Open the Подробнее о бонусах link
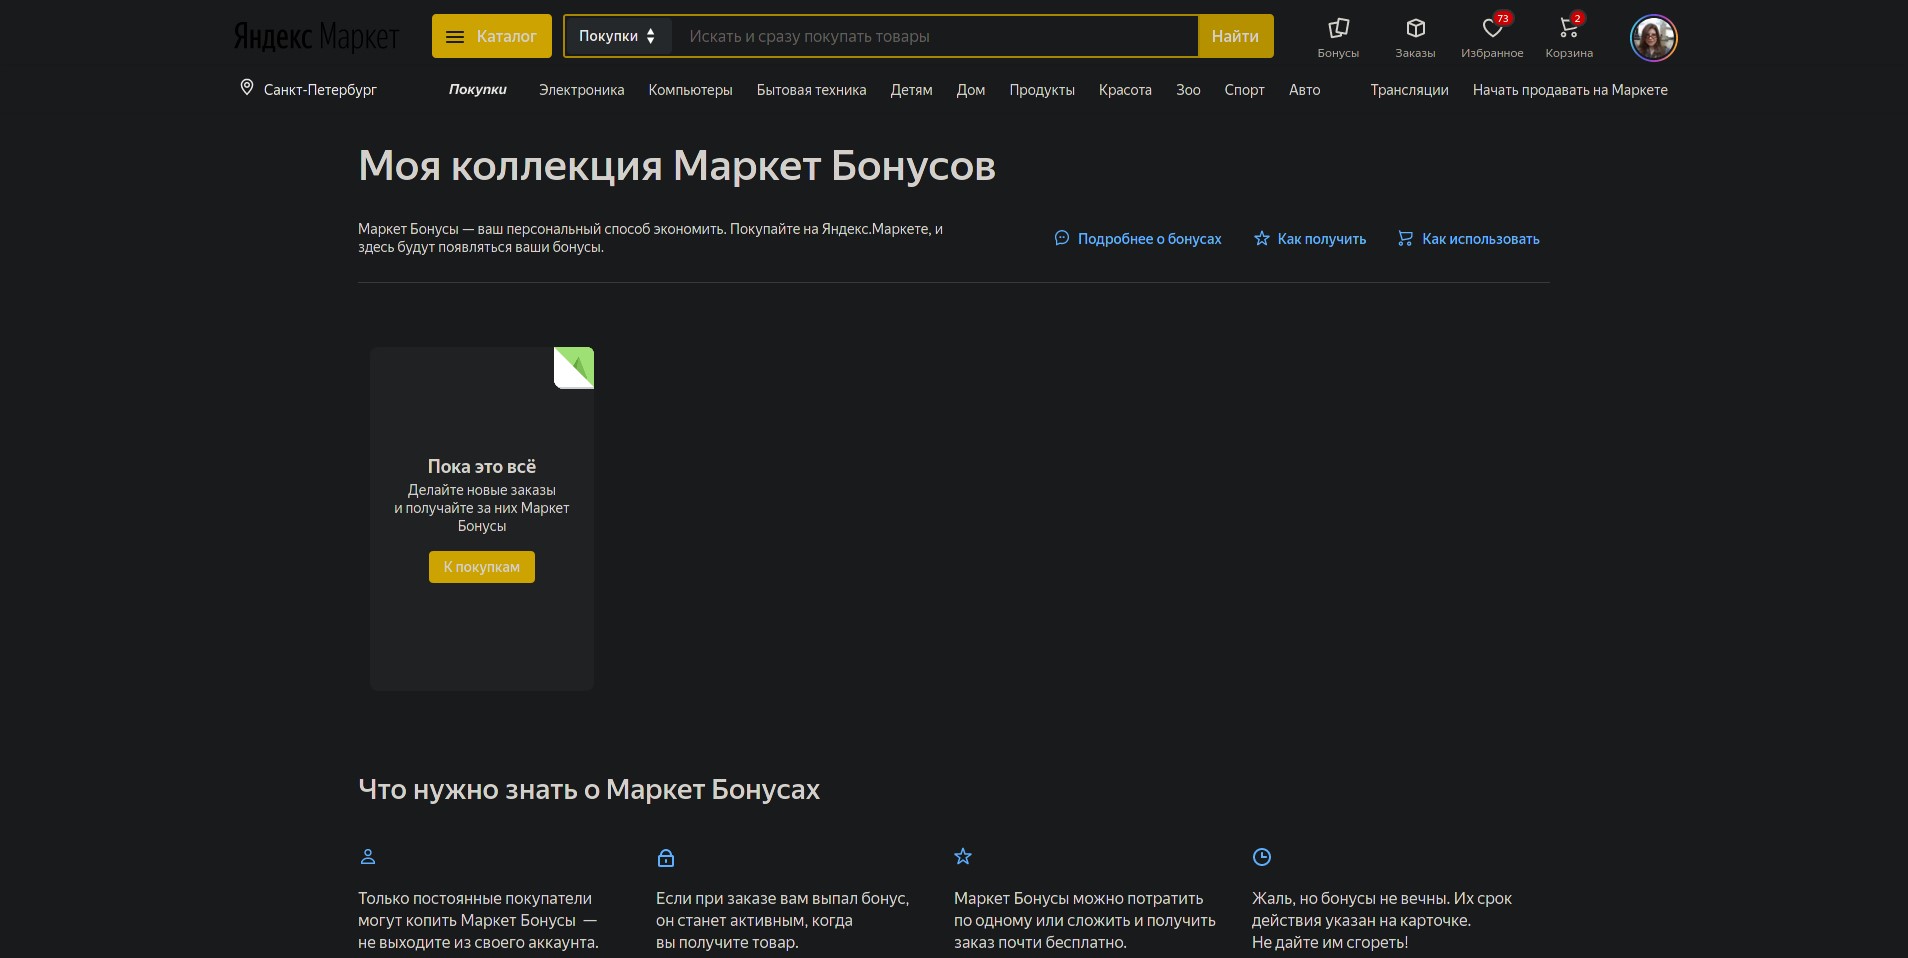This screenshot has width=1908, height=958. tap(1149, 239)
